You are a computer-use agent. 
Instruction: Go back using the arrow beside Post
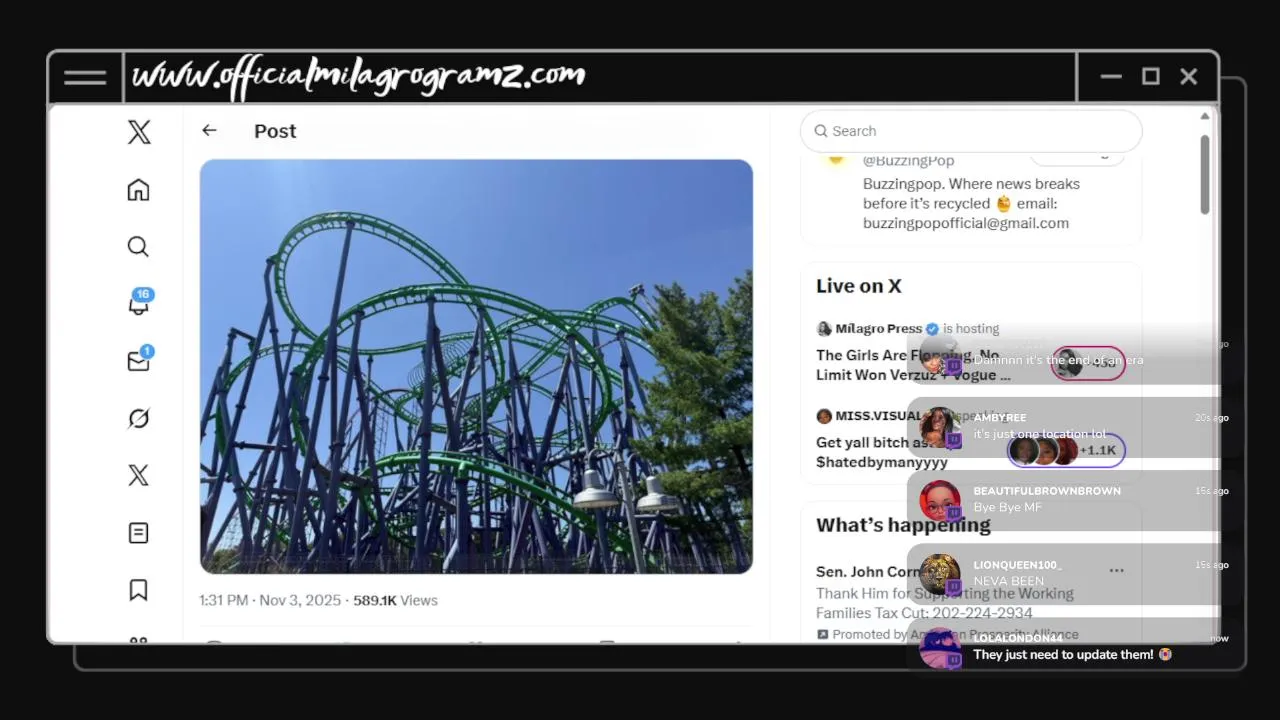(x=209, y=130)
